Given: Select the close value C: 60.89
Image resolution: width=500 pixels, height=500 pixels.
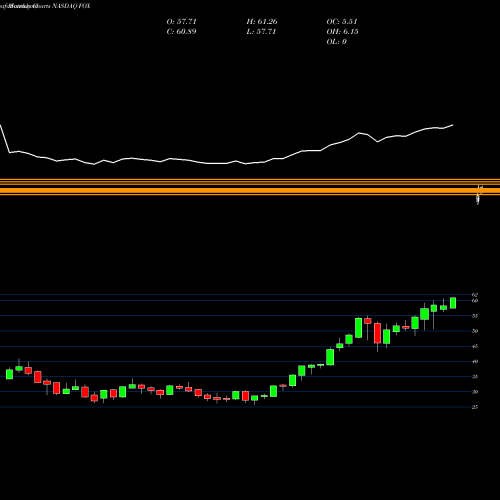Looking at the screenshot, I should (x=181, y=32).
